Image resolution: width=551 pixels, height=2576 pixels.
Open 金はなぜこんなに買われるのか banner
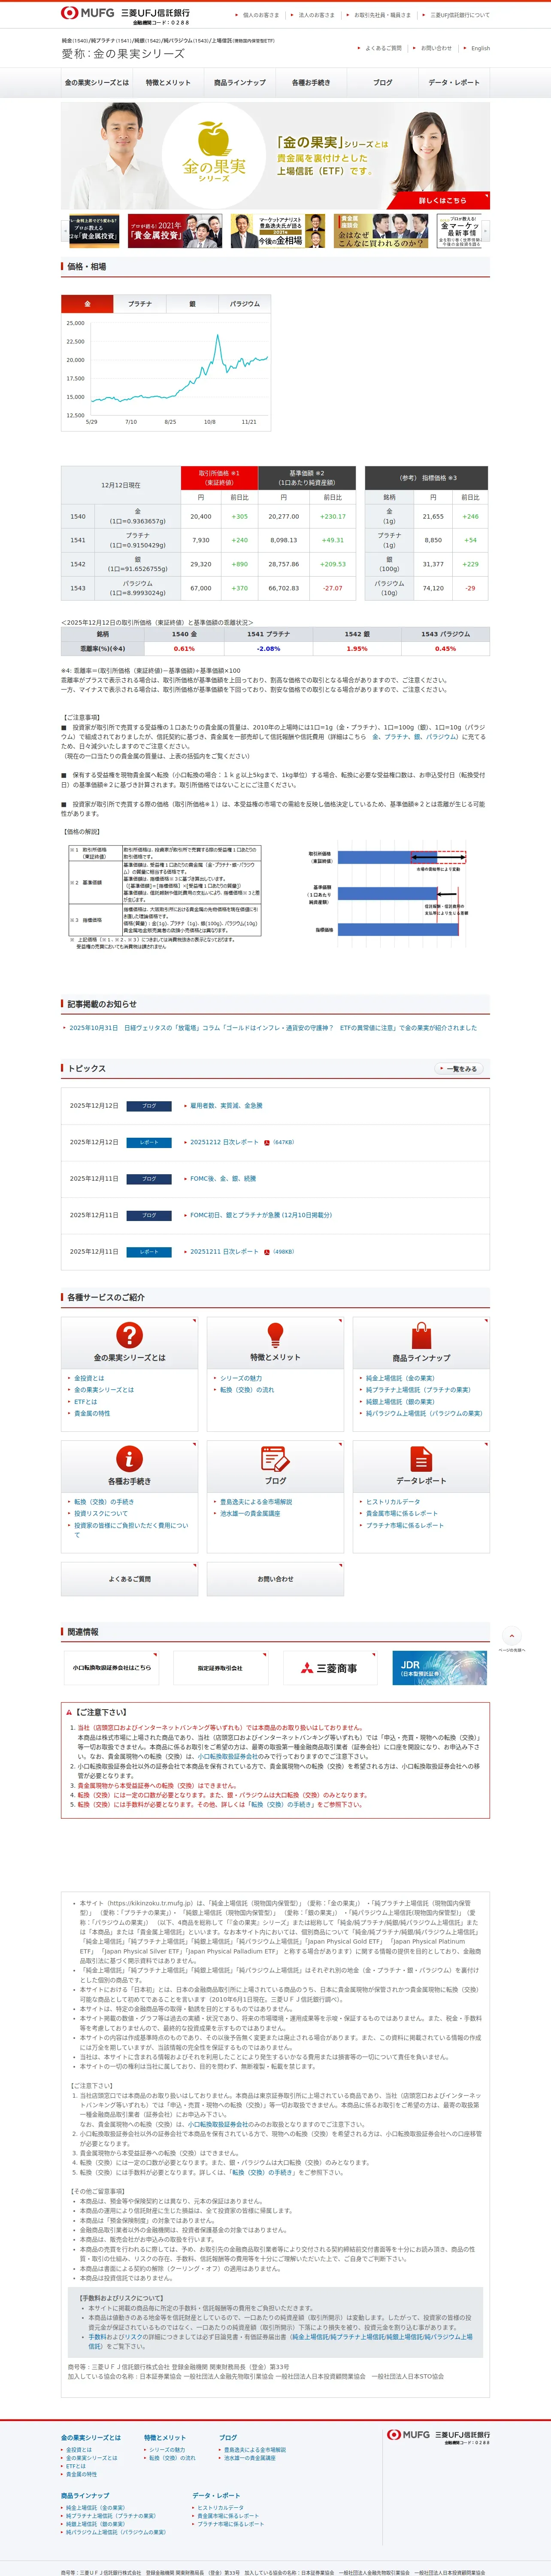tap(381, 231)
